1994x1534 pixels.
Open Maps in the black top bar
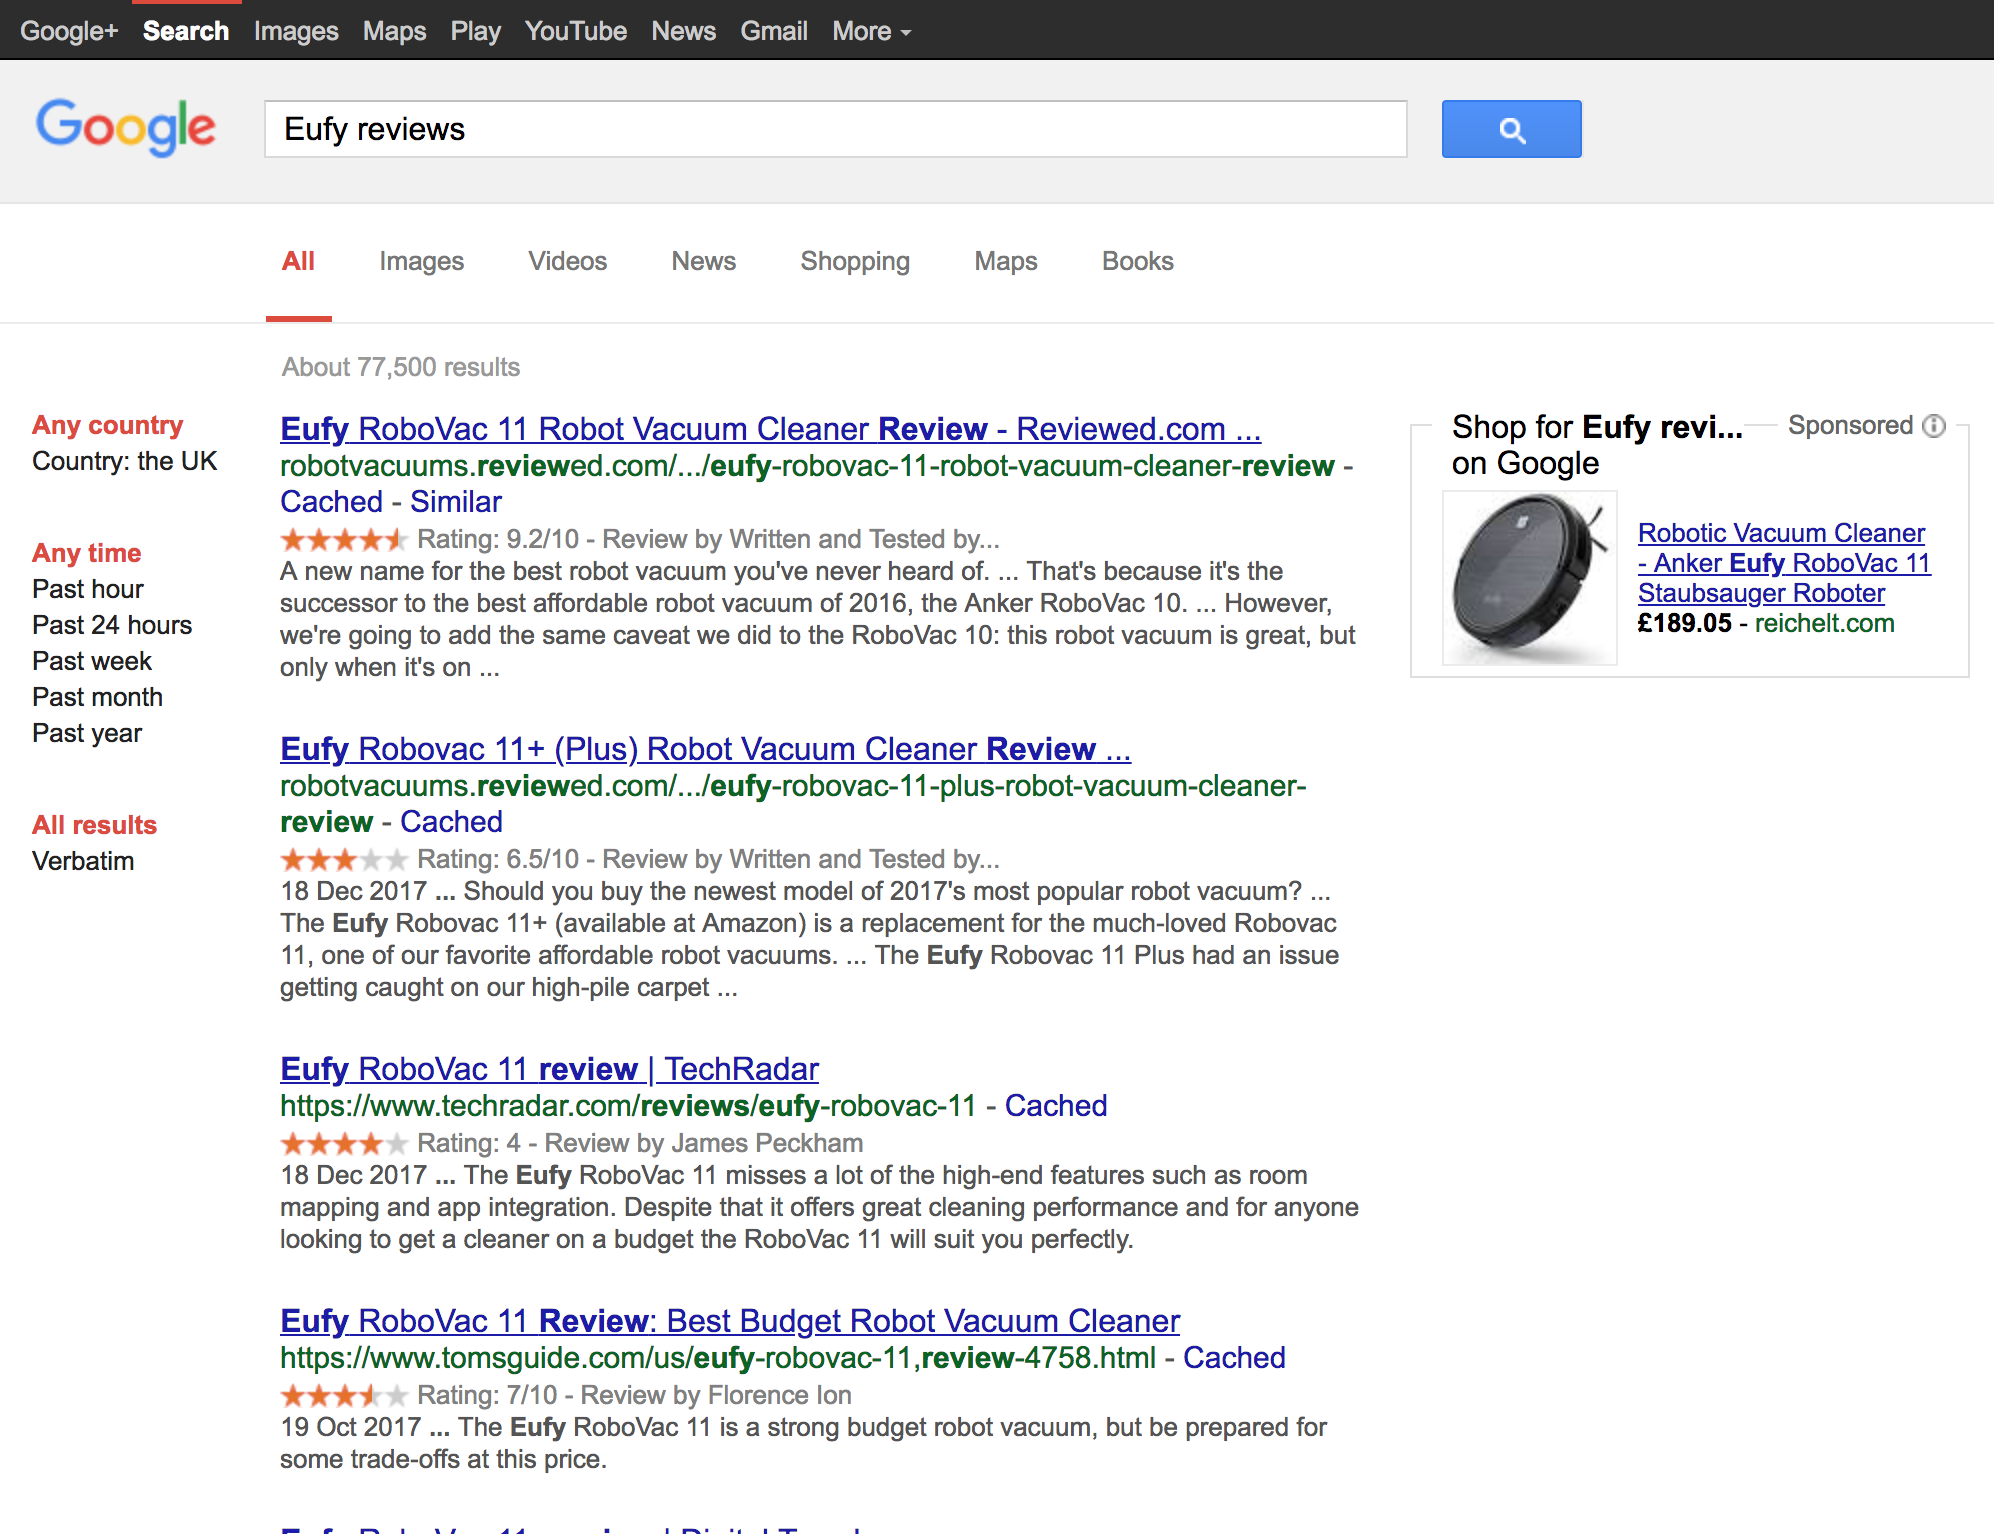pyautogui.click(x=394, y=31)
